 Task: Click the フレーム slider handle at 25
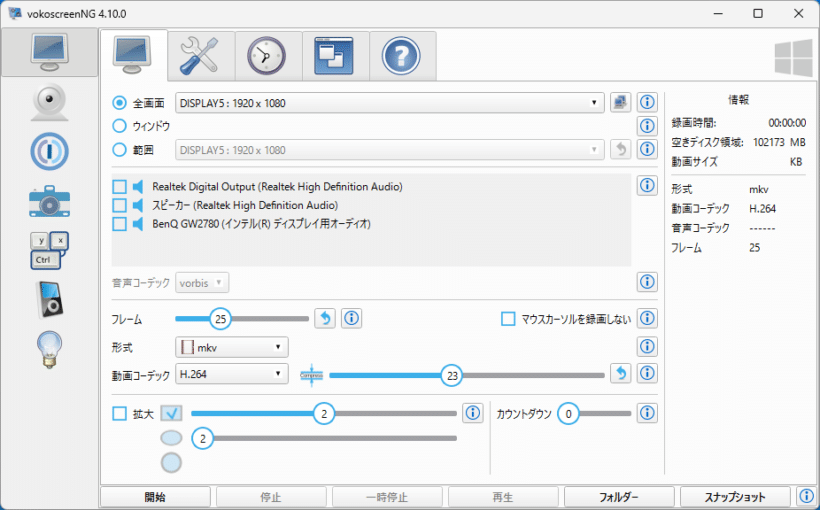pos(220,319)
